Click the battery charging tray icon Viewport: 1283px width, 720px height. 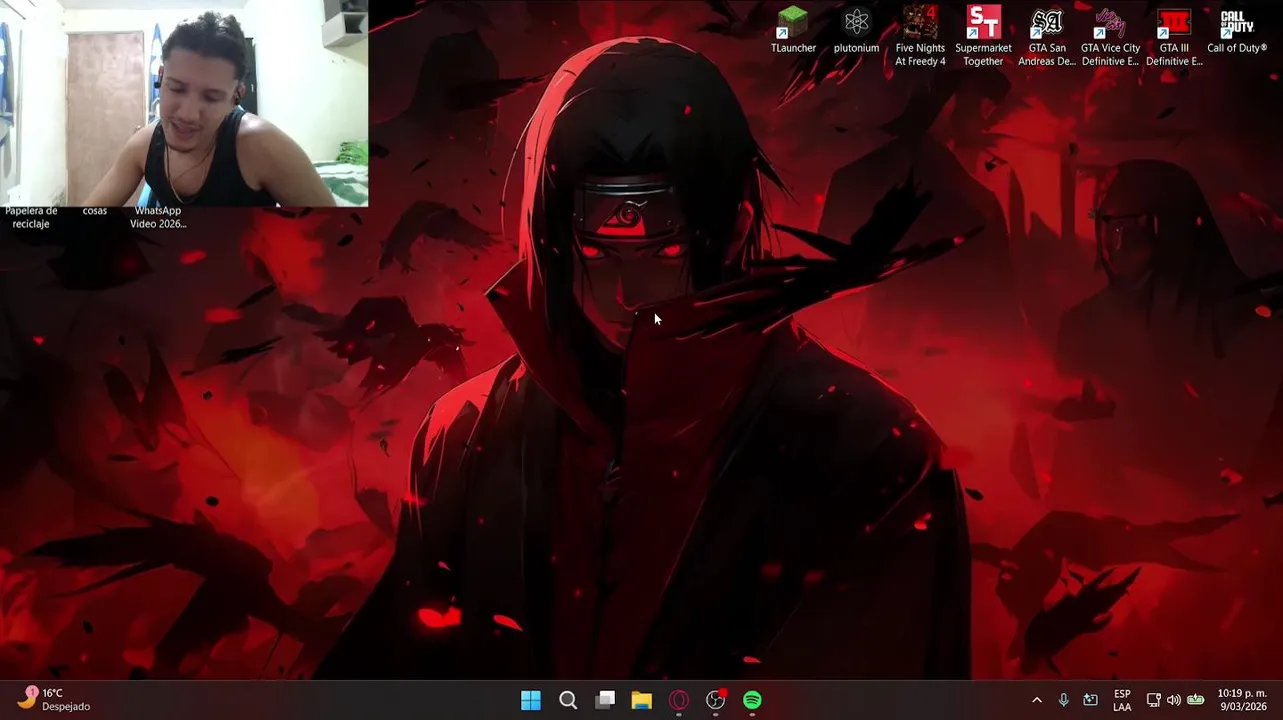point(1195,700)
